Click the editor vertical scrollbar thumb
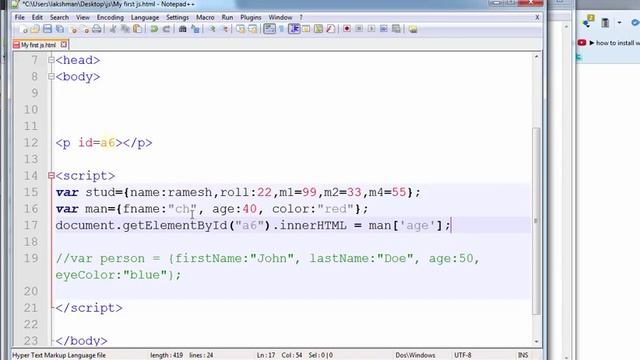 pyautogui.click(x=536, y=220)
